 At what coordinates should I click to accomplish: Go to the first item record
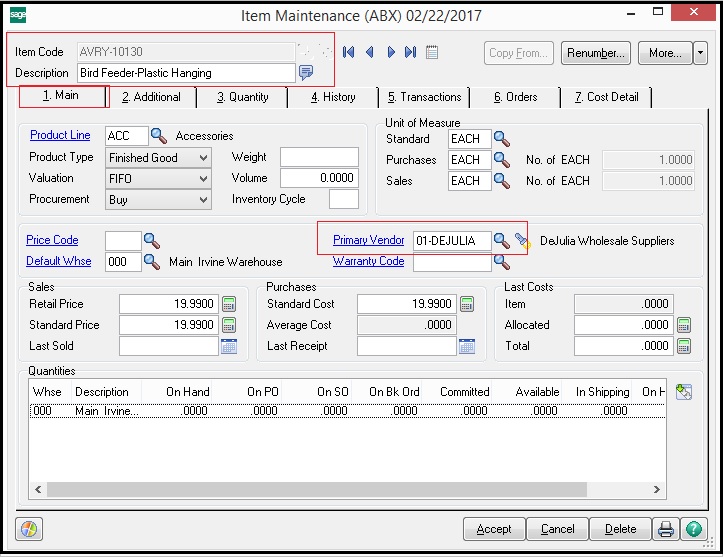[x=349, y=52]
